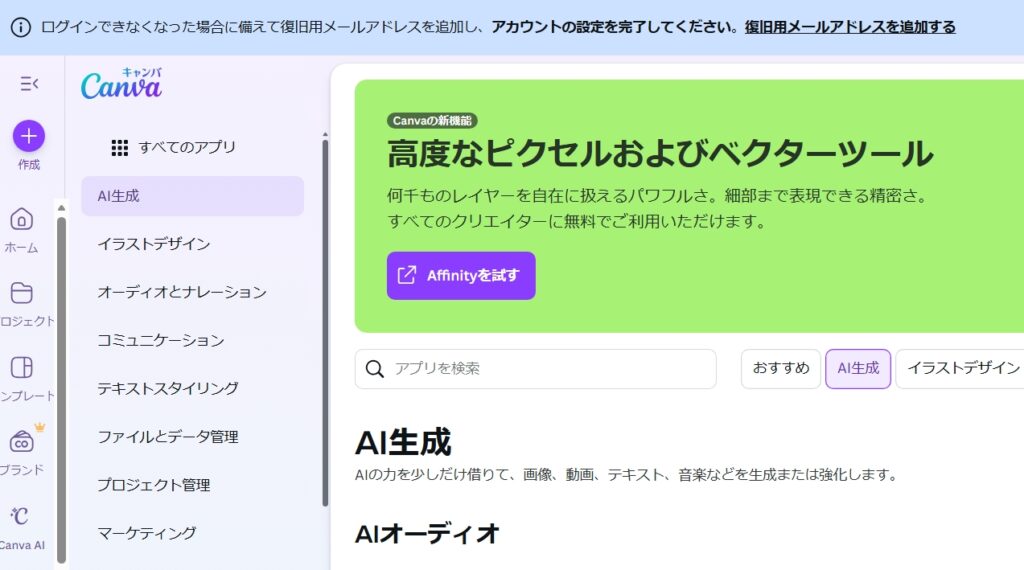Screen dimensions: 1024x570
Task: Select イラストデザイン in the category list
Action: click(x=154, y=244)
